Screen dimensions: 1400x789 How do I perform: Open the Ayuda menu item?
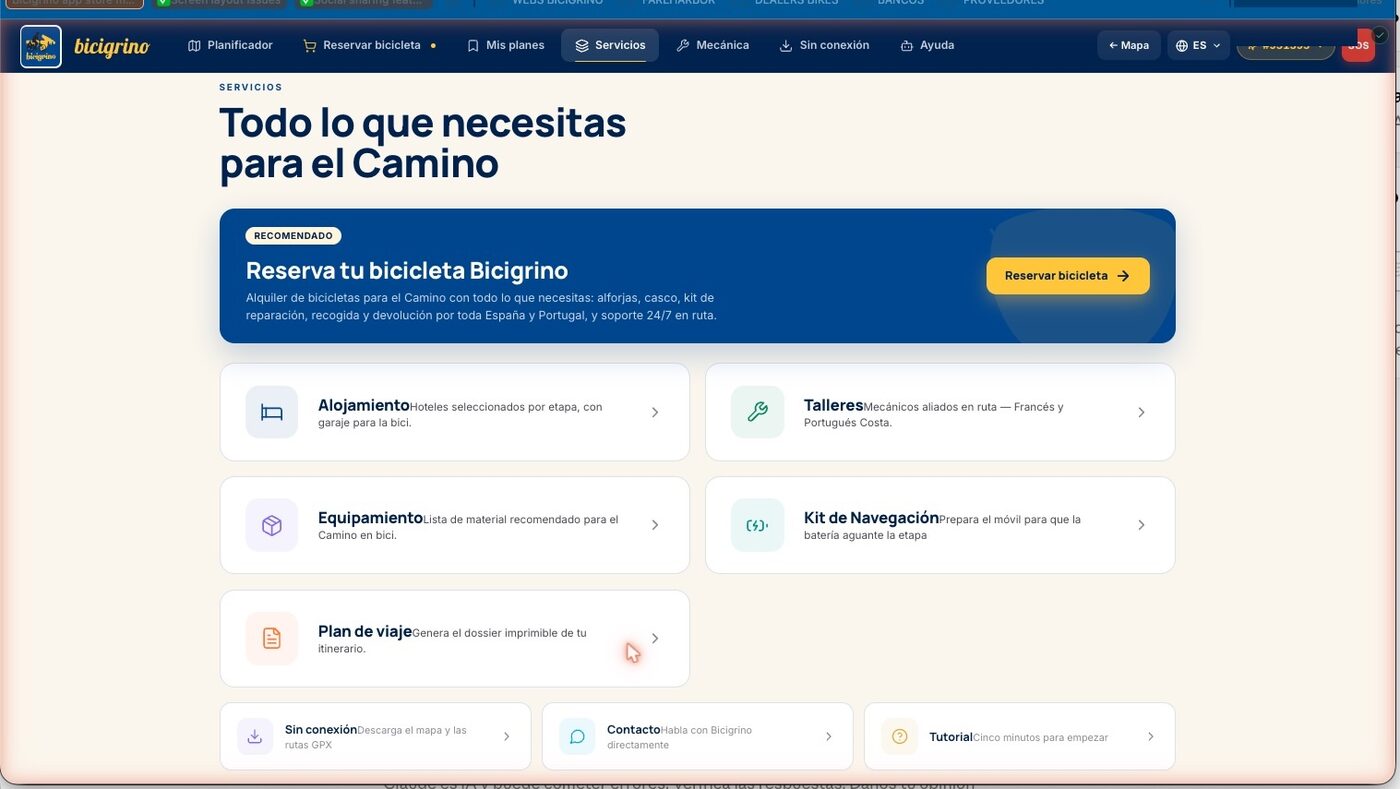point(927,45)
